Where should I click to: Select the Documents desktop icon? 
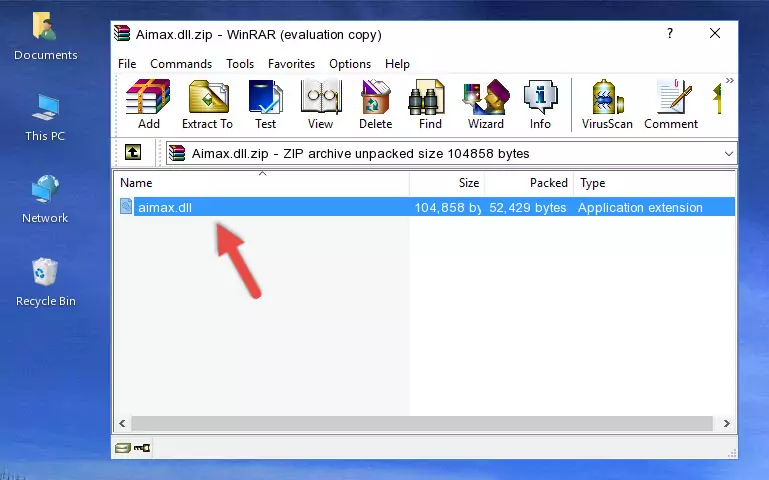pyautogui.click(x=46, y=37)
